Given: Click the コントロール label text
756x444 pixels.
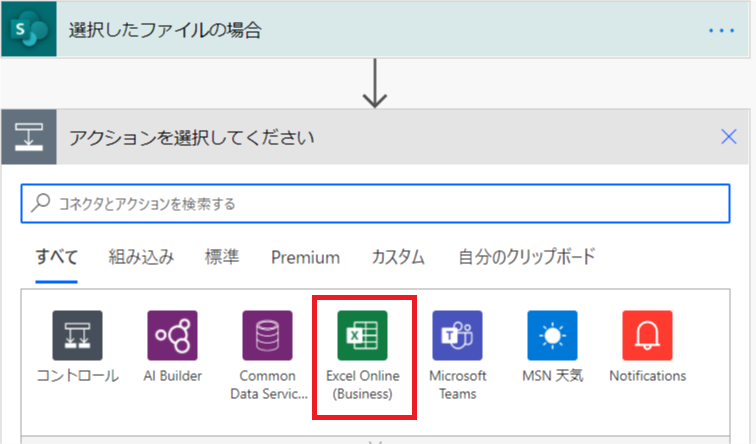Looking at the screenshot, I should pyautogui.click(x=78, y=376).
